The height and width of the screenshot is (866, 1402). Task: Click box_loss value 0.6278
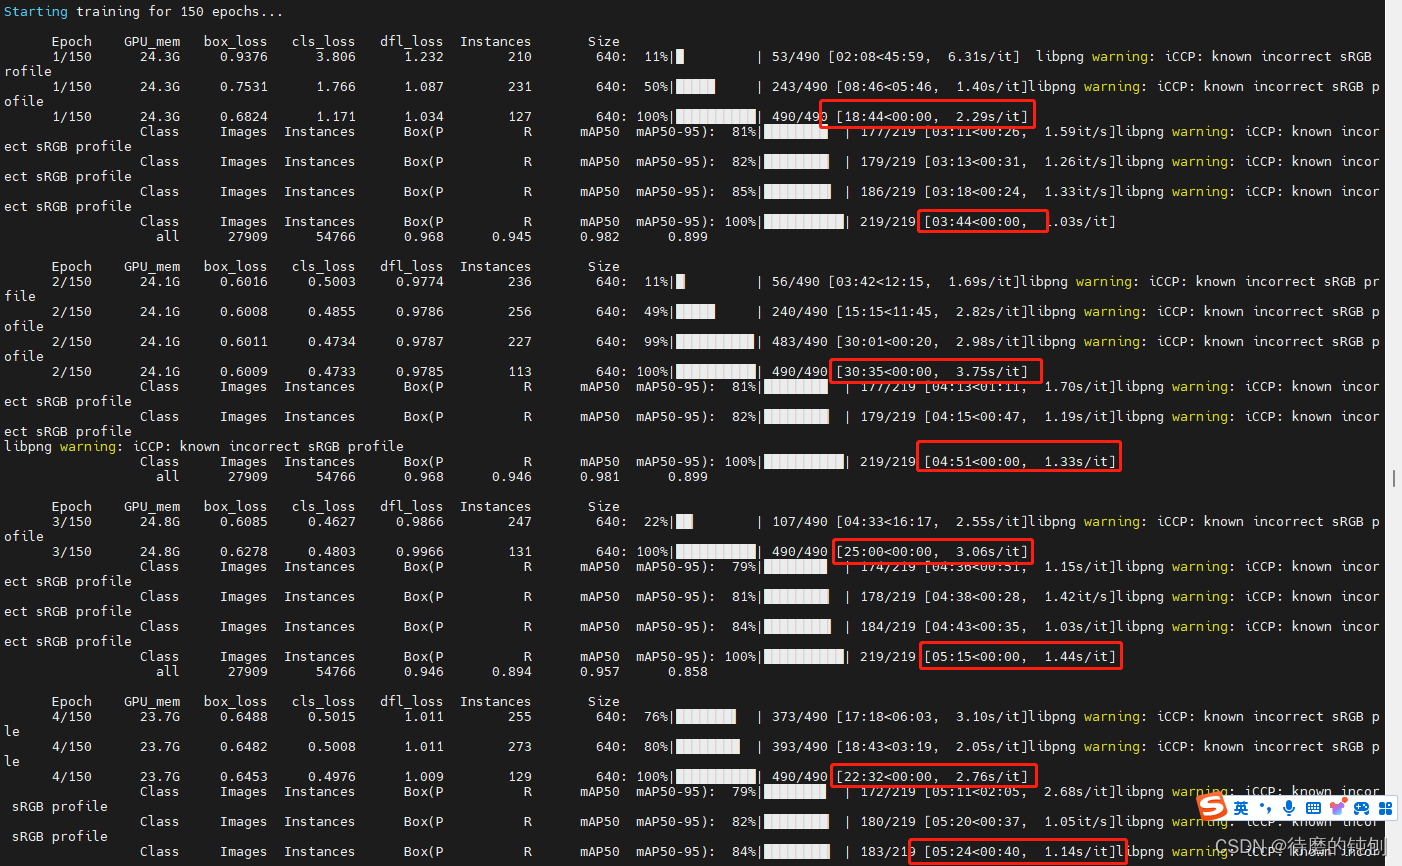point(243,552)
